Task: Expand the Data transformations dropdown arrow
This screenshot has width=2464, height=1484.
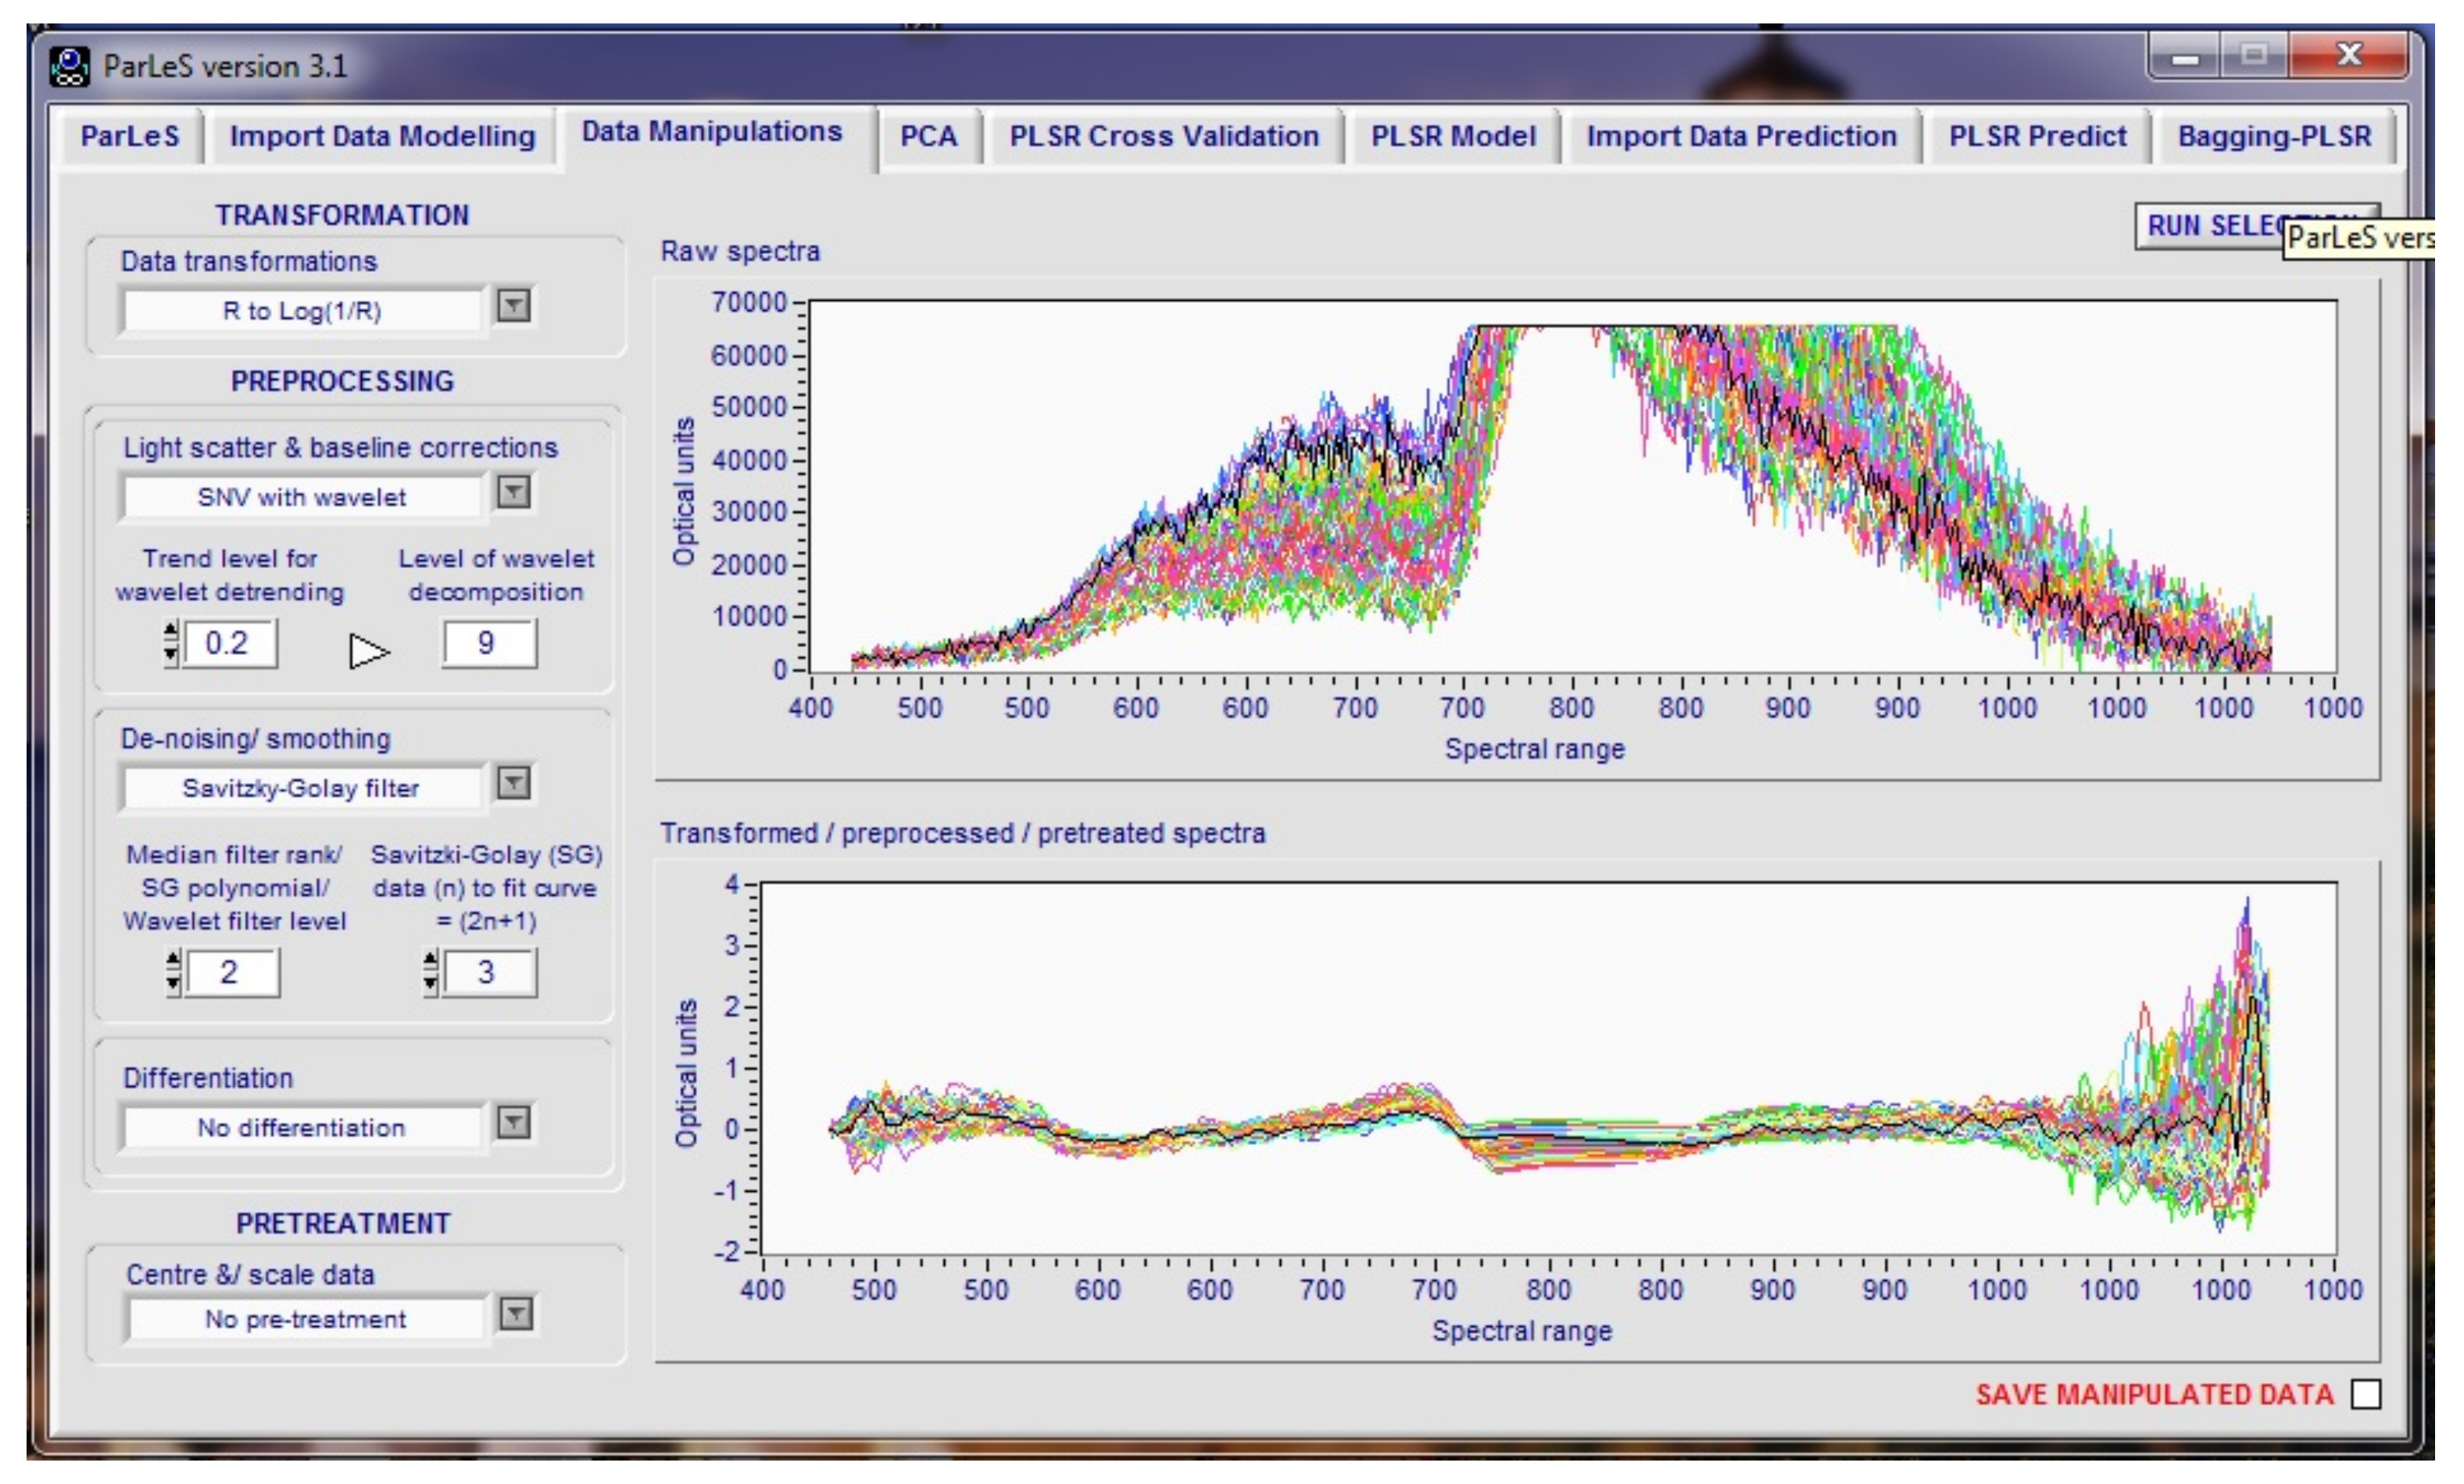Action: (x=513, y=305)
